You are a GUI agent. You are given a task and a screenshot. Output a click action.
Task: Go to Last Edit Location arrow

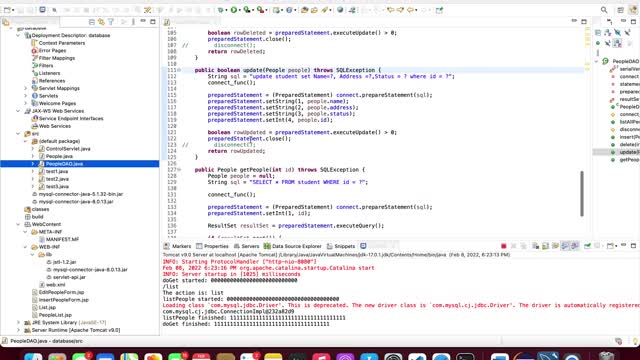(391, 10)
